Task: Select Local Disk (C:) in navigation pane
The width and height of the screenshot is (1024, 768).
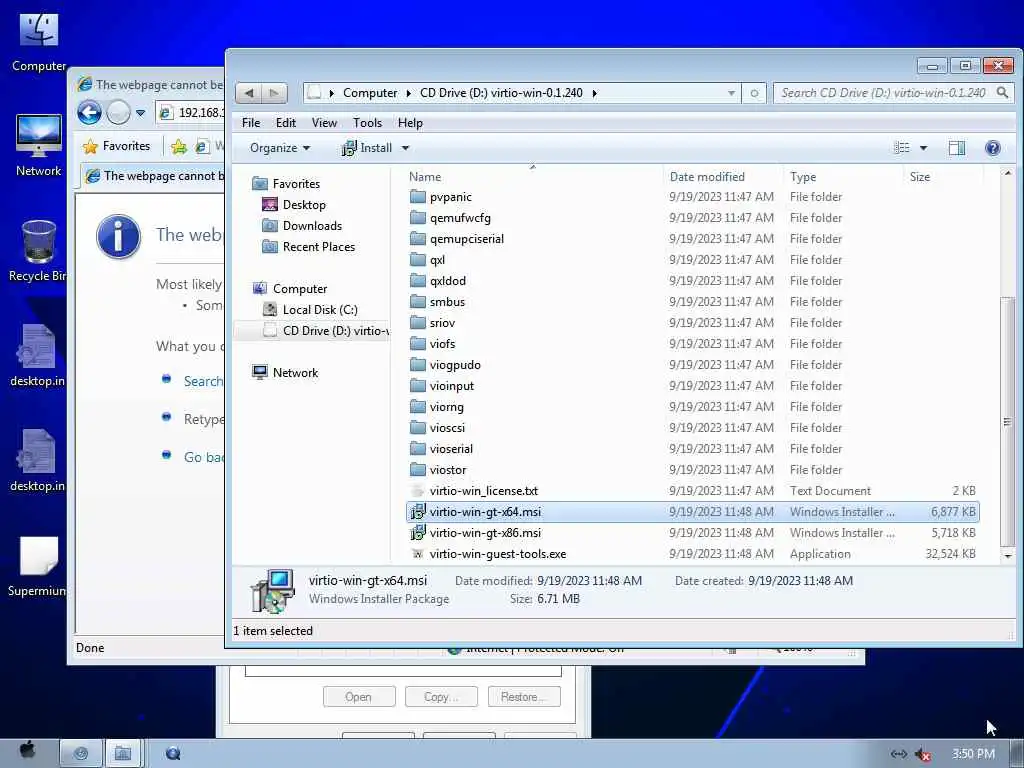Action: (x=319, y=310)
